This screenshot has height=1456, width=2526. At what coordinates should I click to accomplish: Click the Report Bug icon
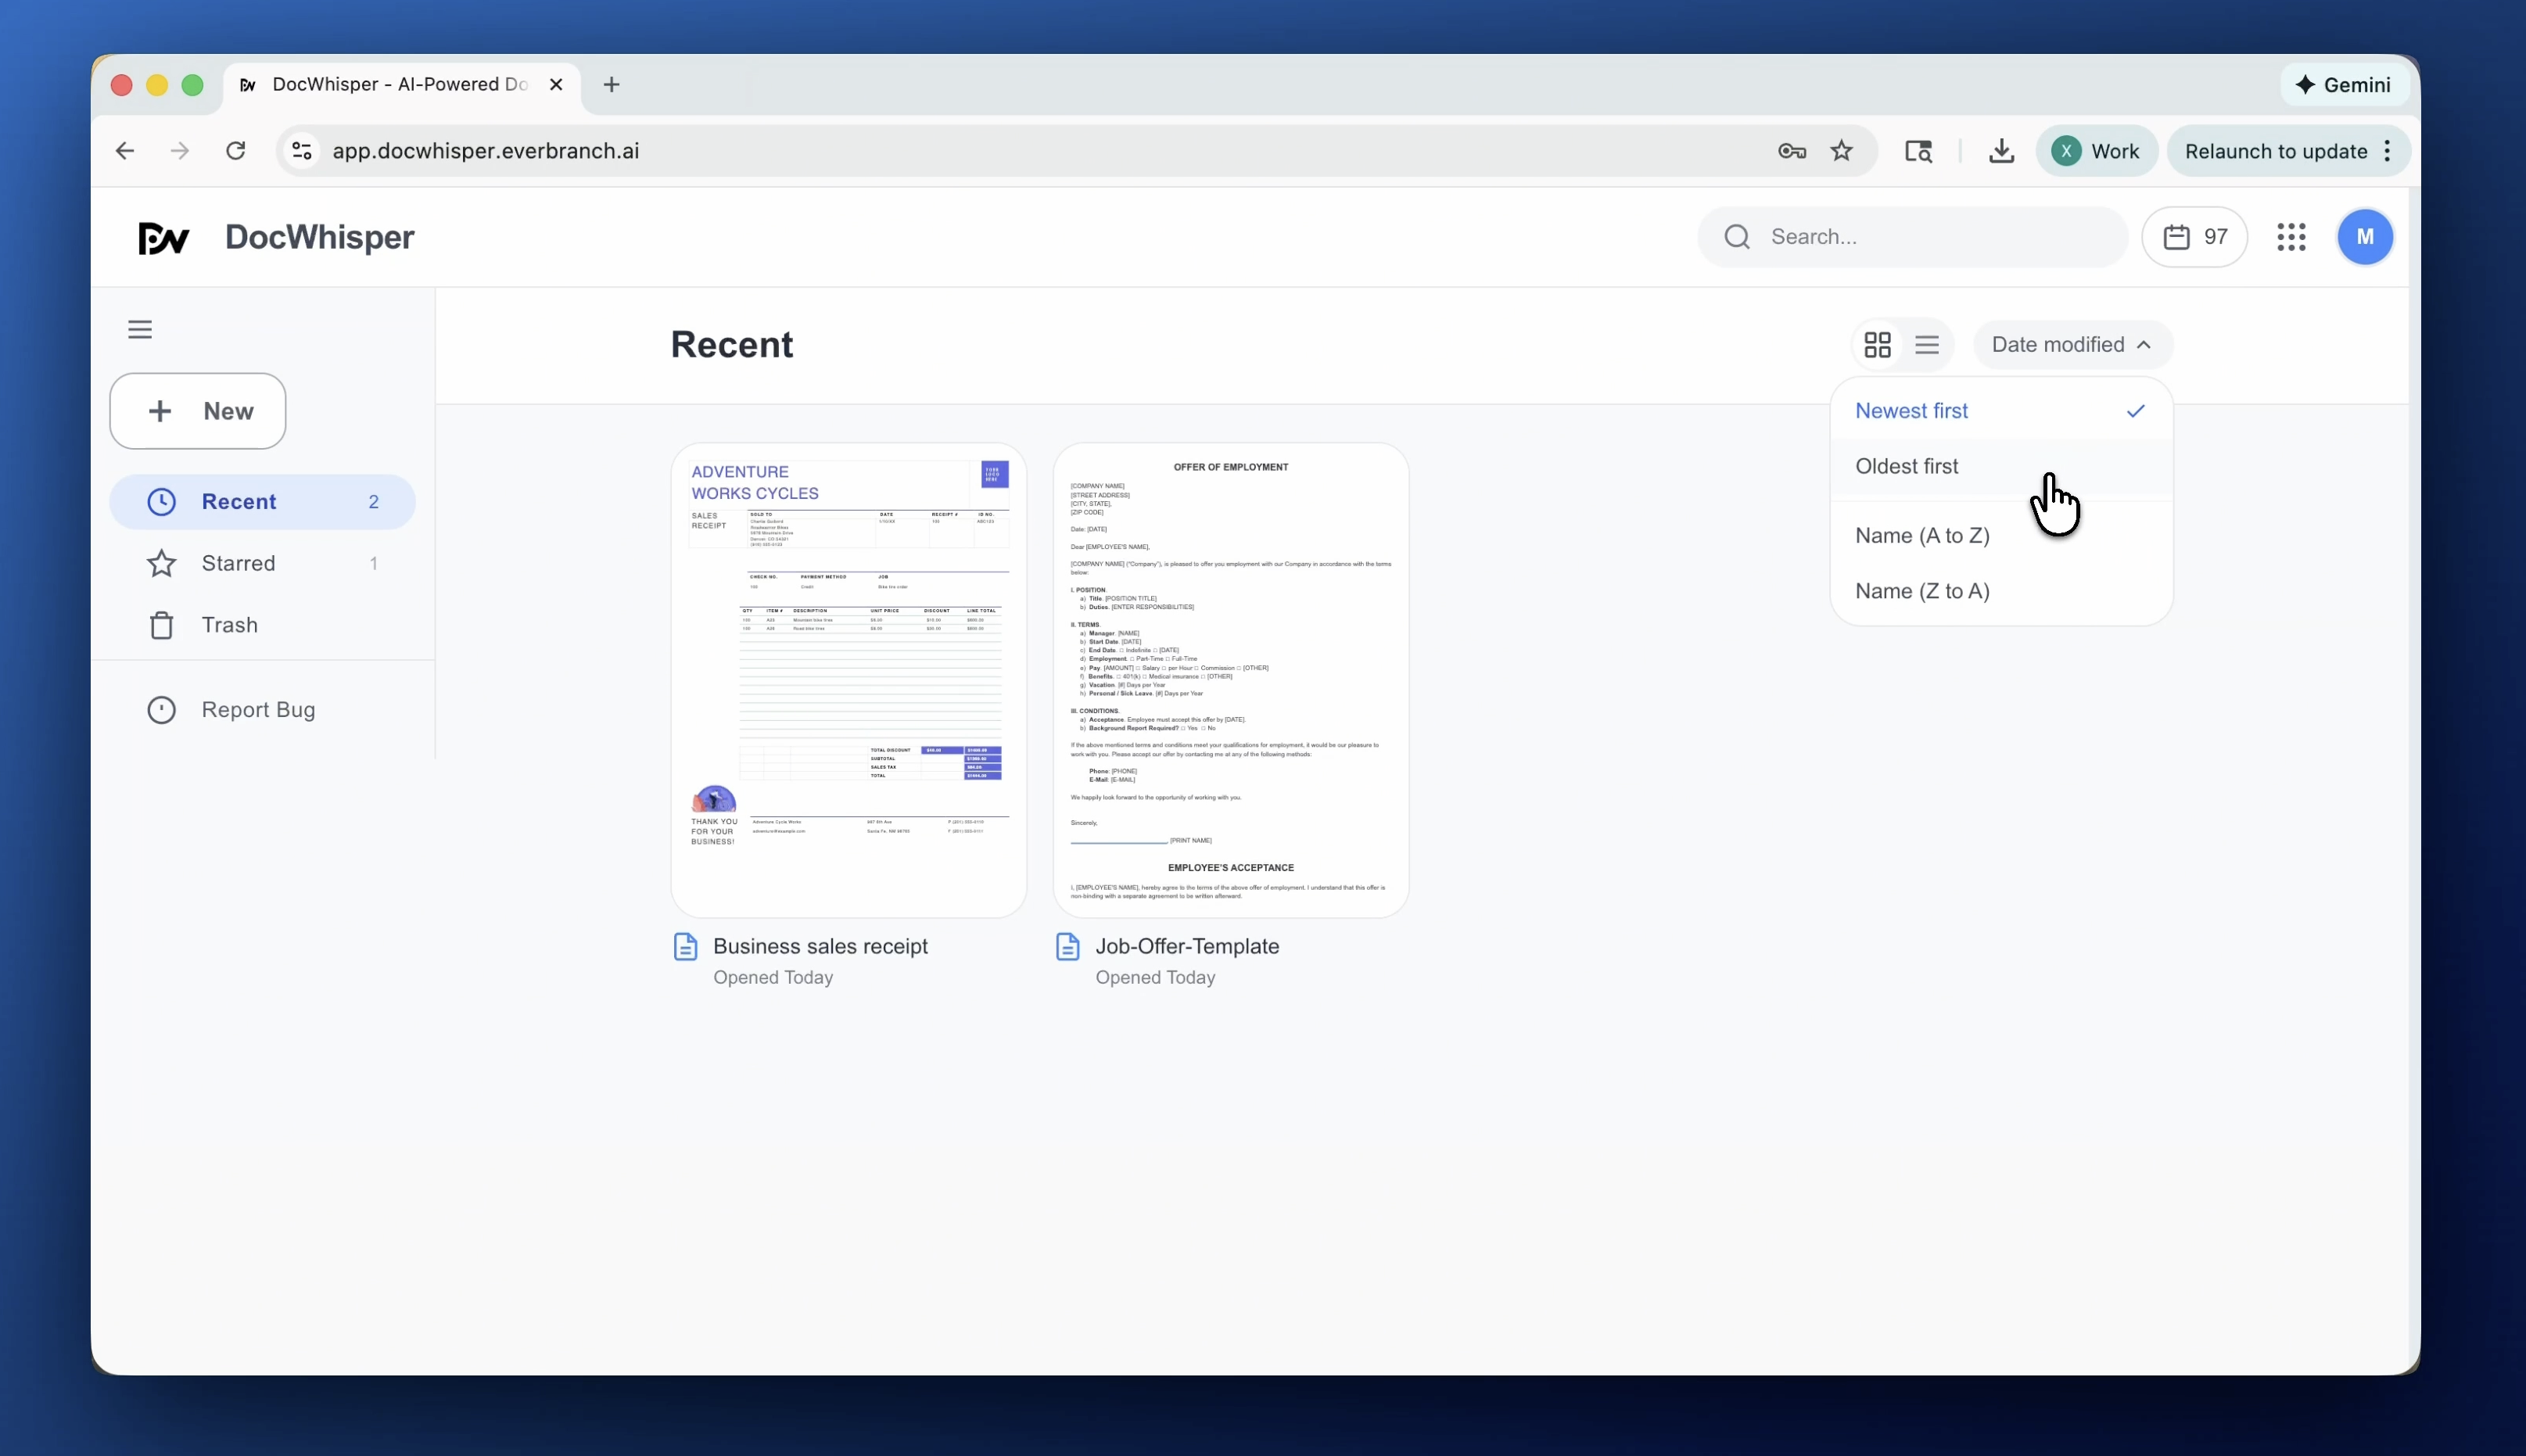click(161, 709)
